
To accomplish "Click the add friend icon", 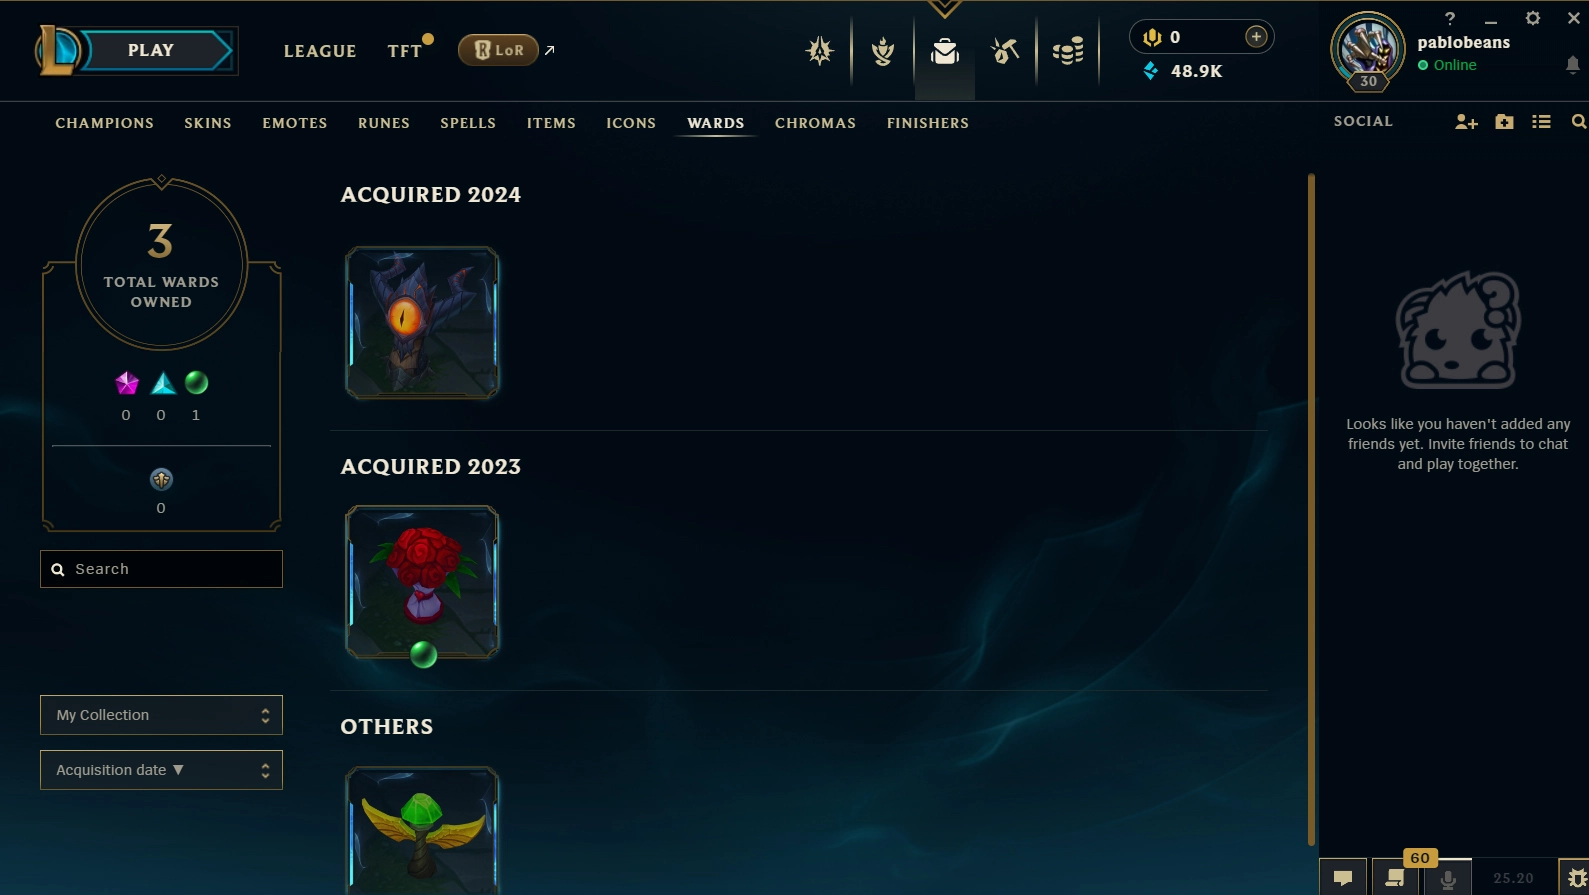I will (x=1466, y=122).
